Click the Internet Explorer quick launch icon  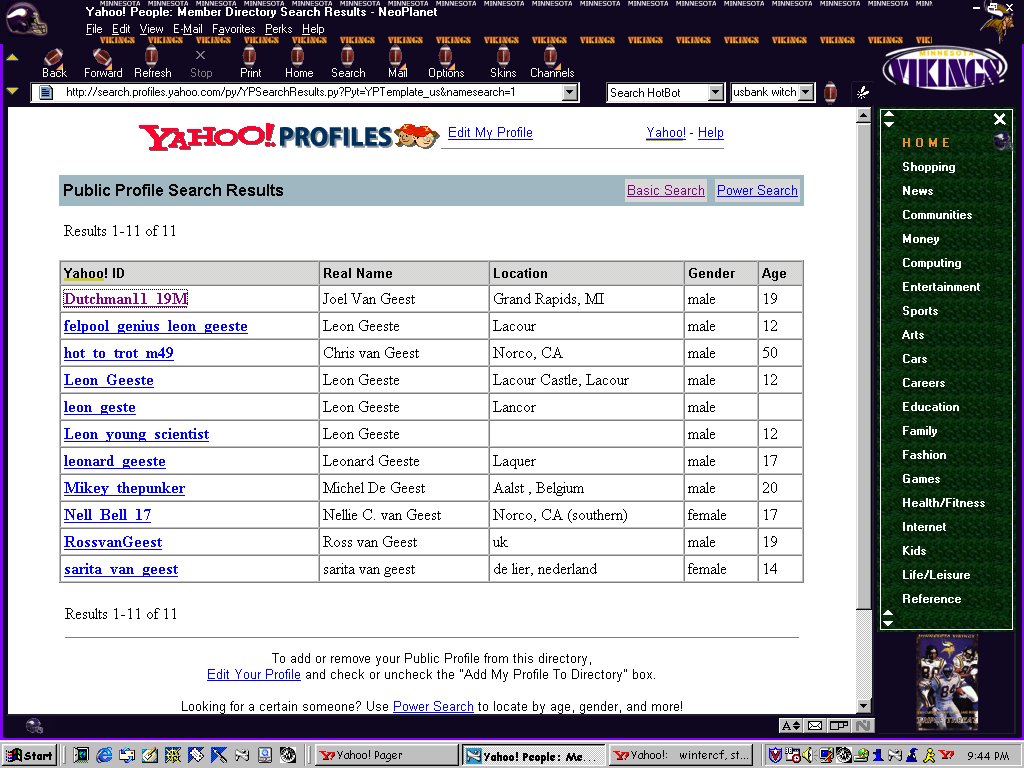(104, 756)
